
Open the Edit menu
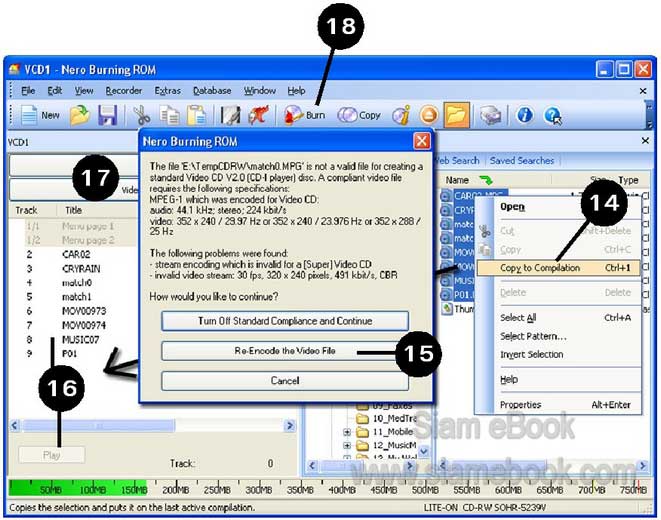pyautogui.click(x=54, y=91)
